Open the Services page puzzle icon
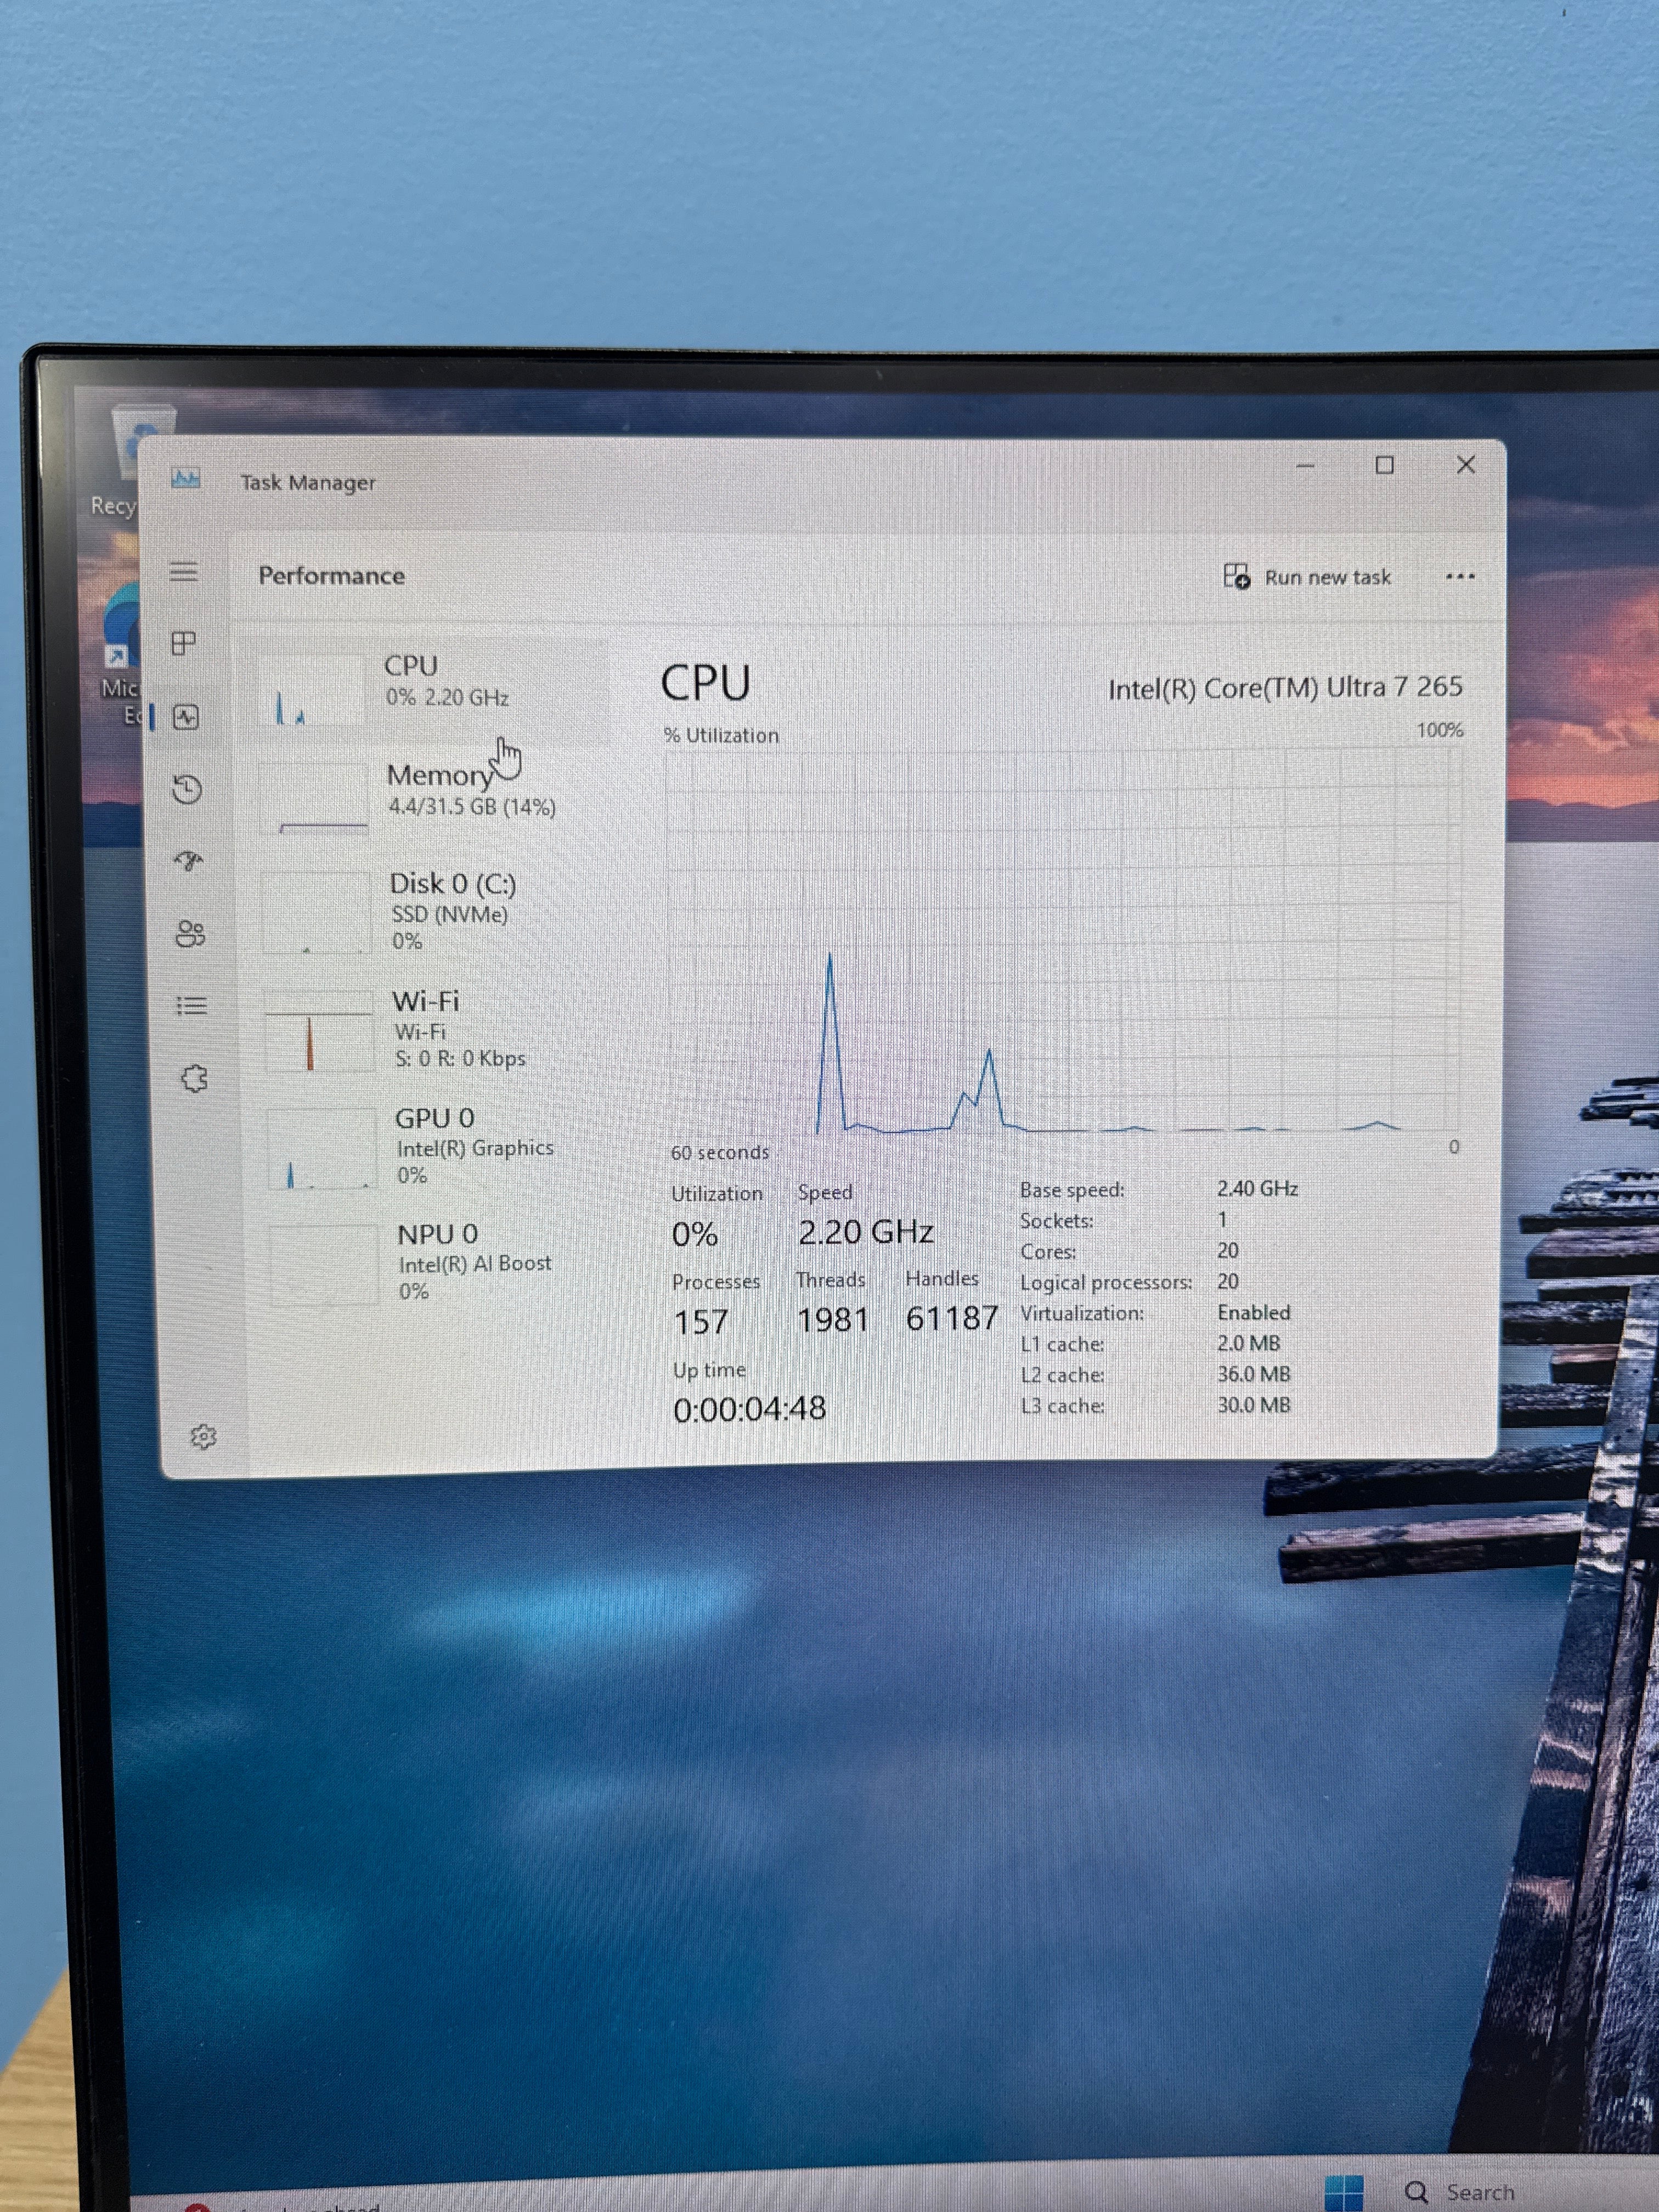The height and width of the screenshot is (2212, 1659). tap(194, 1078)
